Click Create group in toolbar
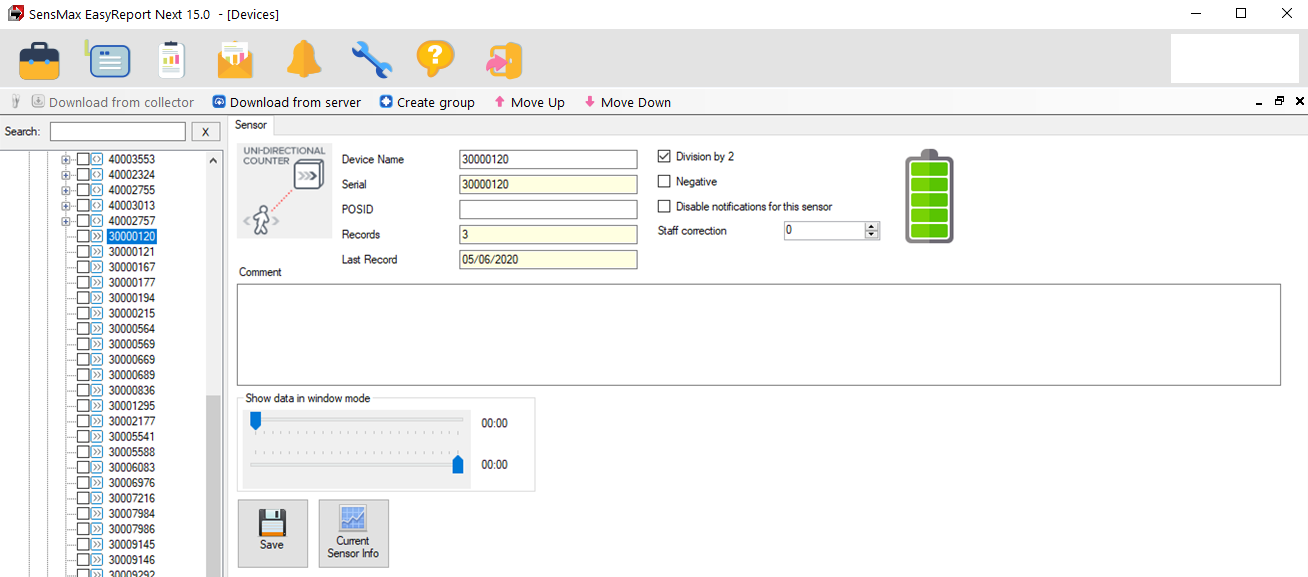Viewport: 1308px width, 577px height. tap(427, 102)
